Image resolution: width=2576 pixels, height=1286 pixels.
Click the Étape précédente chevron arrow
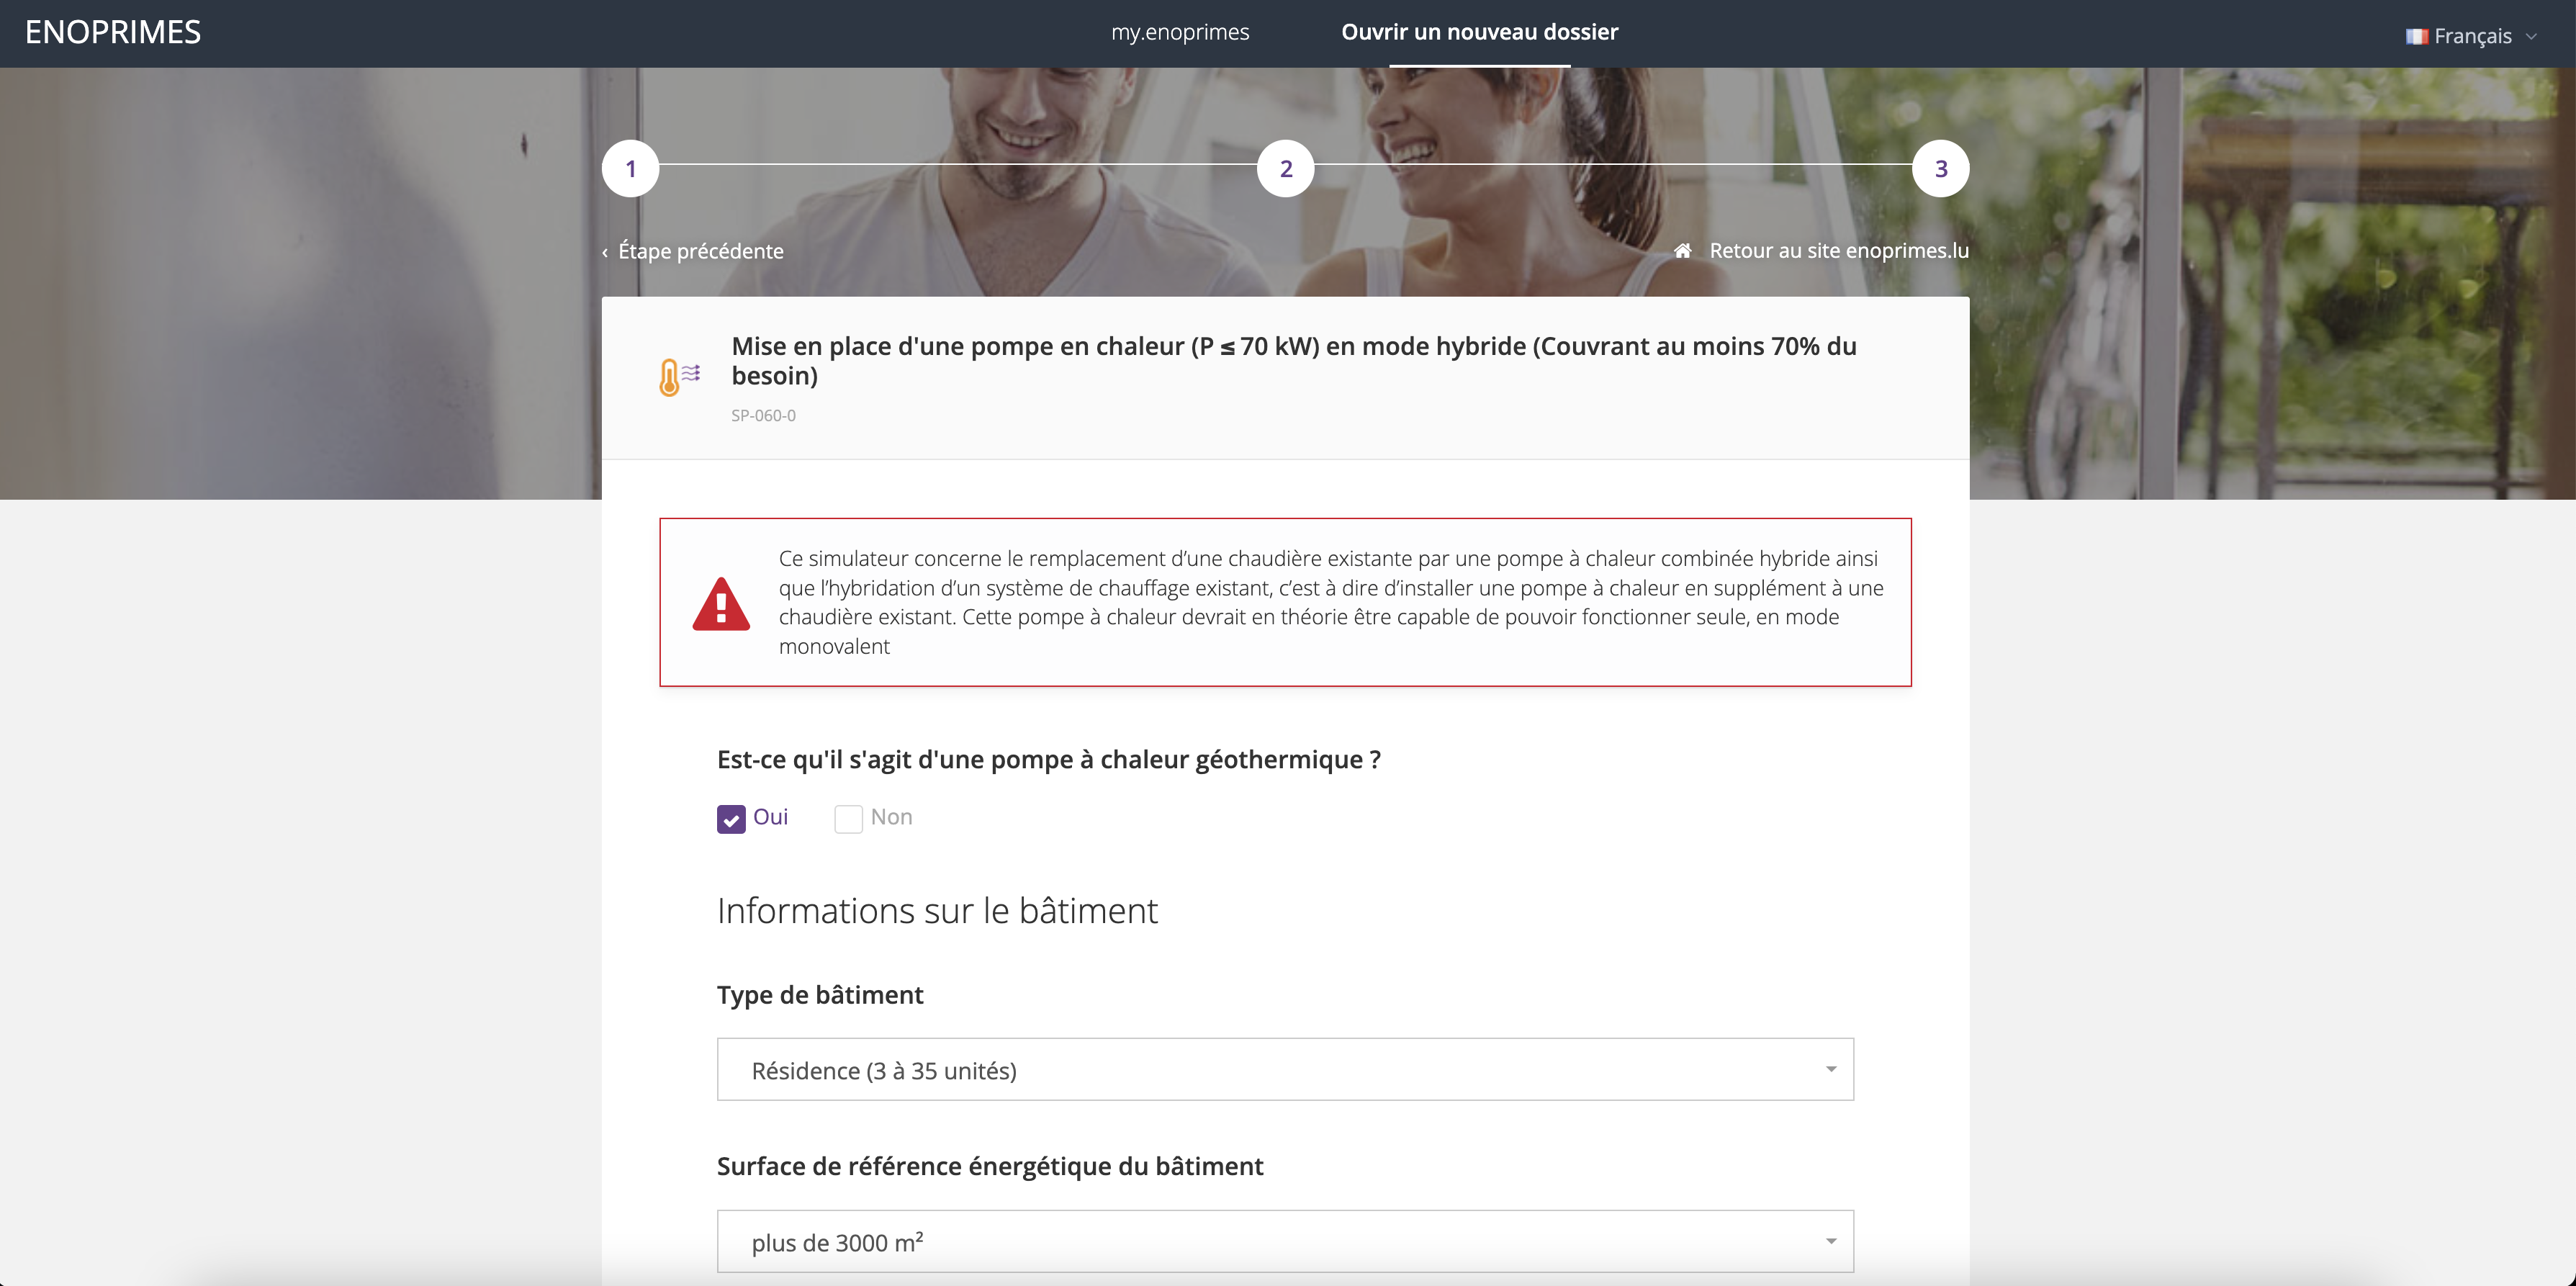click(605, 252)
